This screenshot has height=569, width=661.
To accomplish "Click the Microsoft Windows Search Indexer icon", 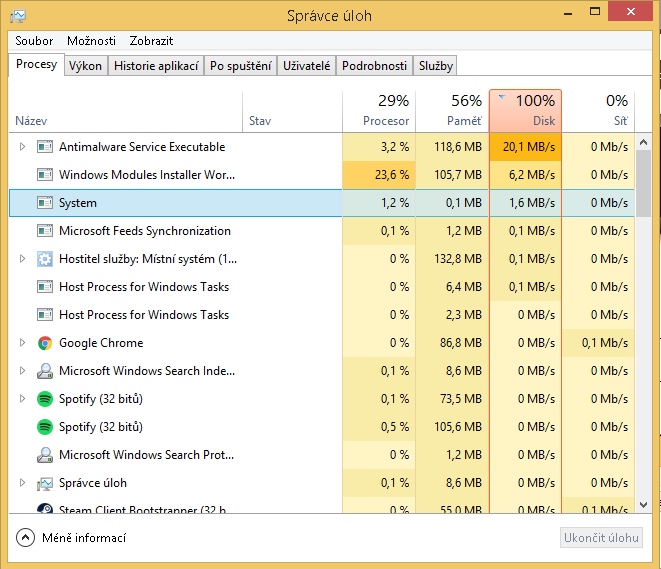I will pyautogui.click(x=45, y=371).
